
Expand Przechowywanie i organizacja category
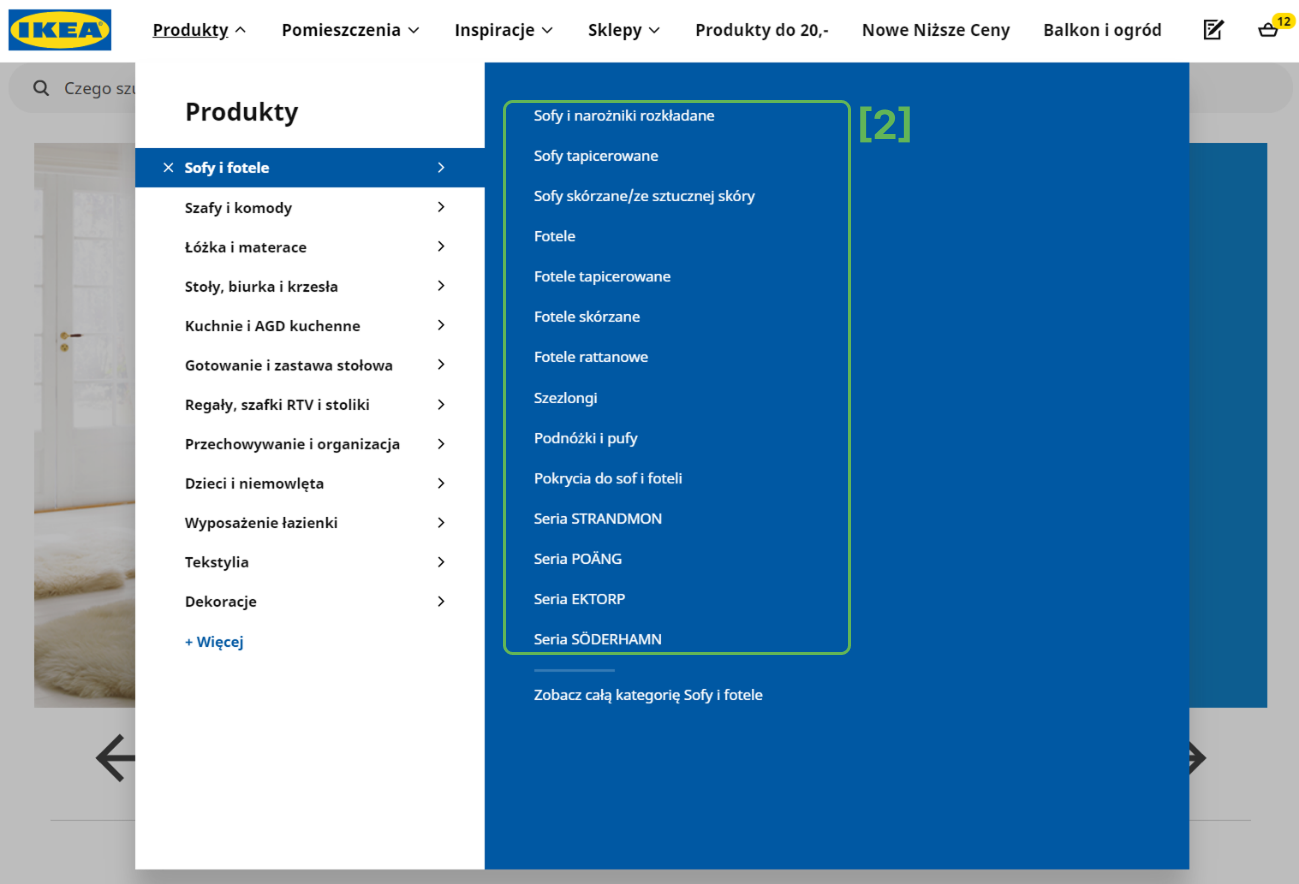pyautogui.click(x=310, y=444)
